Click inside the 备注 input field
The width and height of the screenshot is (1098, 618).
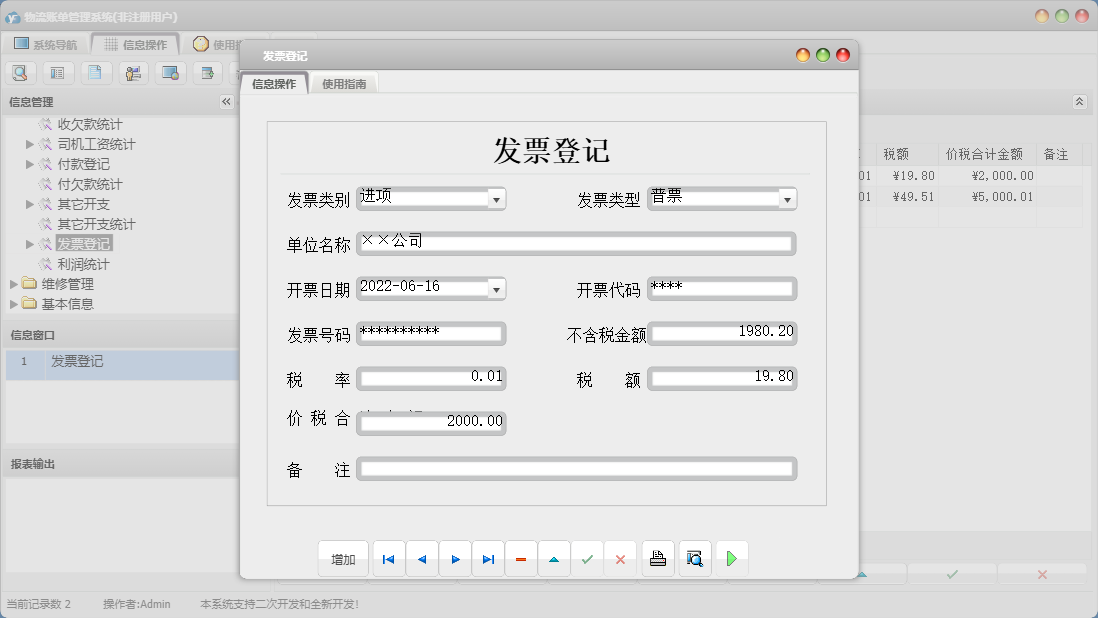pyautogui.click(x=575, y=468)
